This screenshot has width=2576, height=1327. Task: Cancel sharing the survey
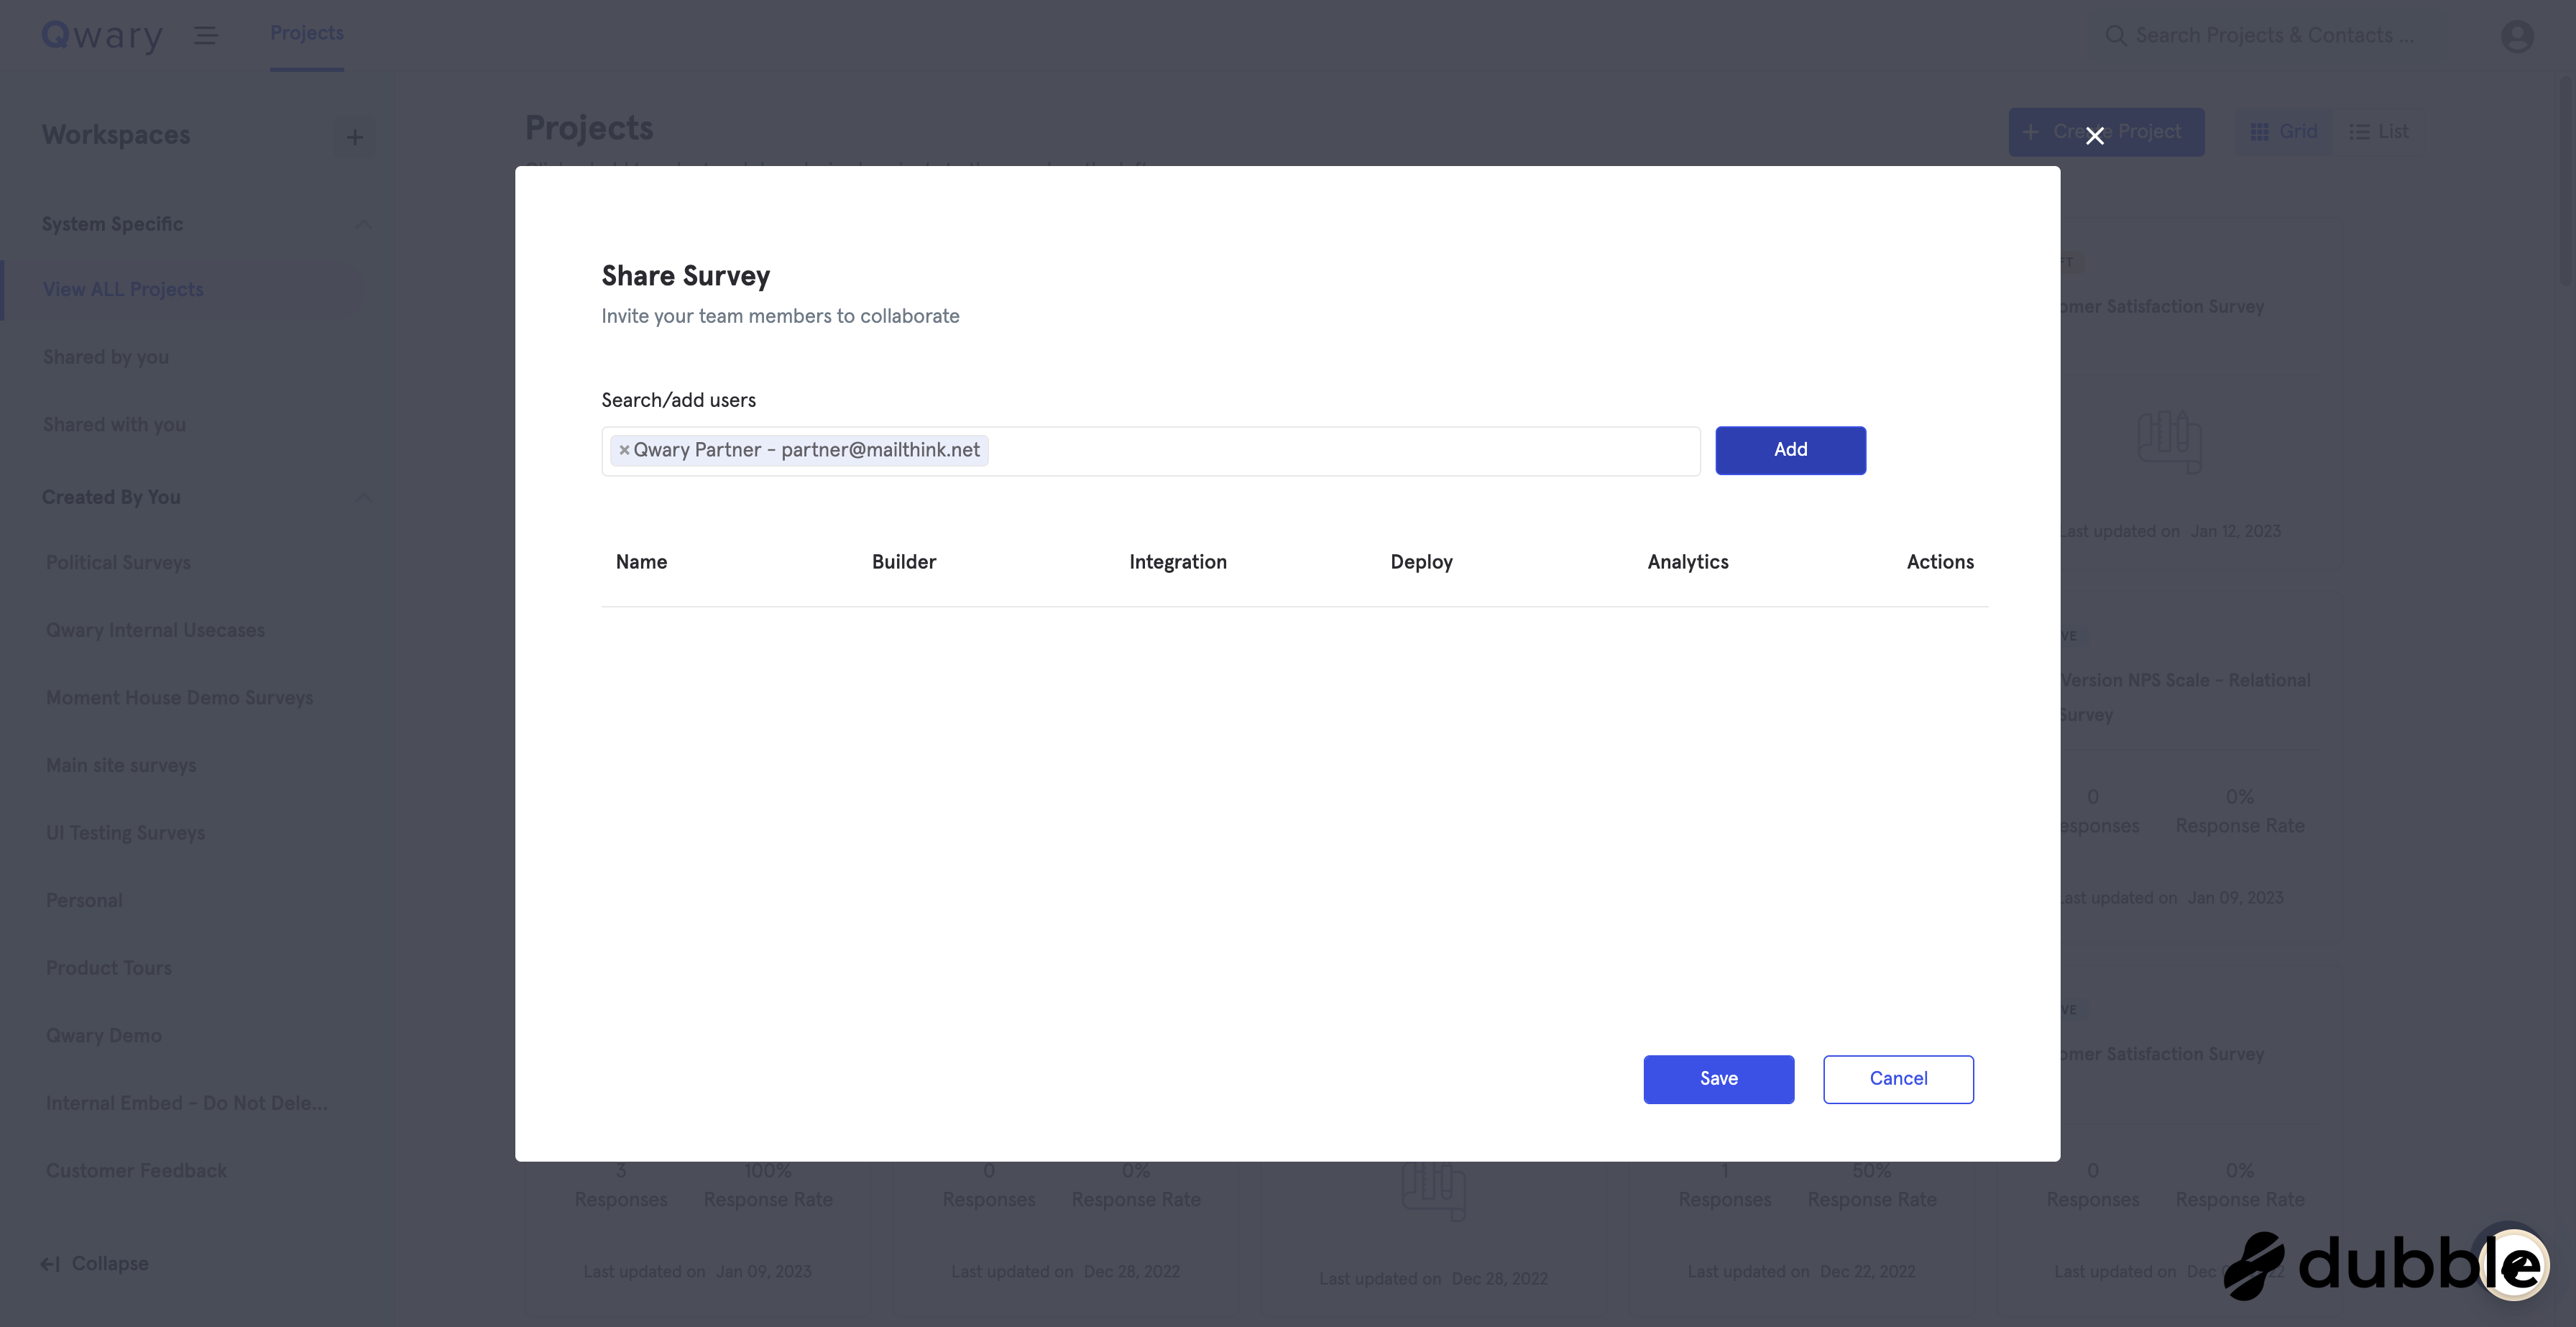point(1898,1079)
